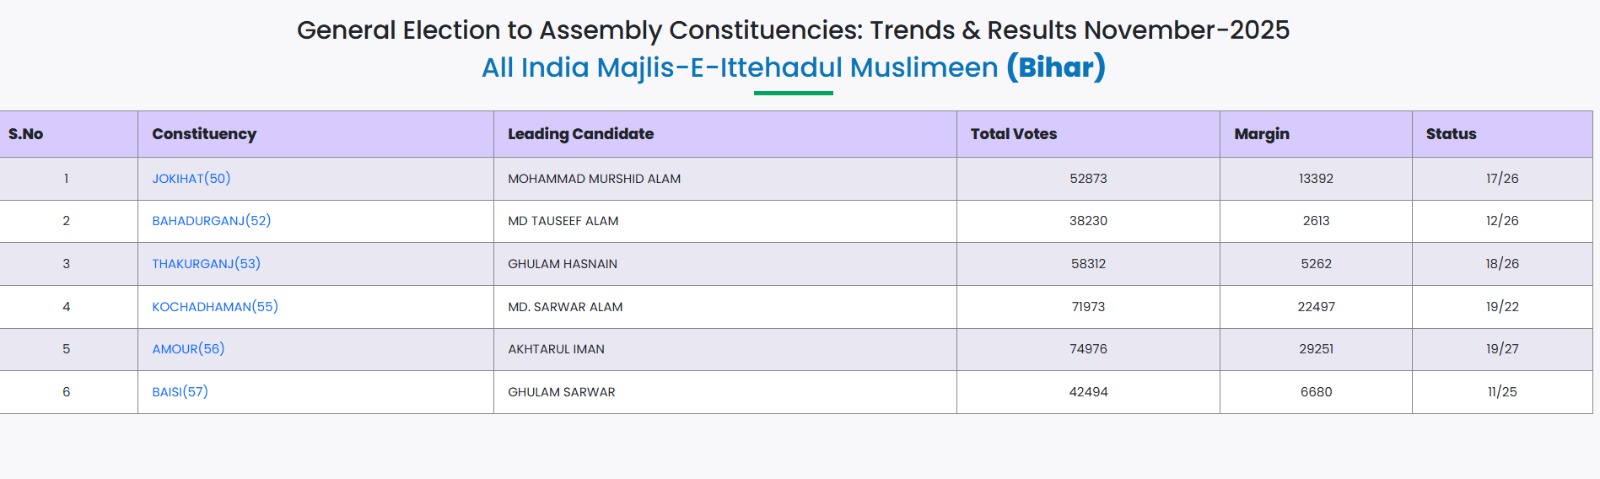Click the Total Votes column header

tap(1013, 134)
